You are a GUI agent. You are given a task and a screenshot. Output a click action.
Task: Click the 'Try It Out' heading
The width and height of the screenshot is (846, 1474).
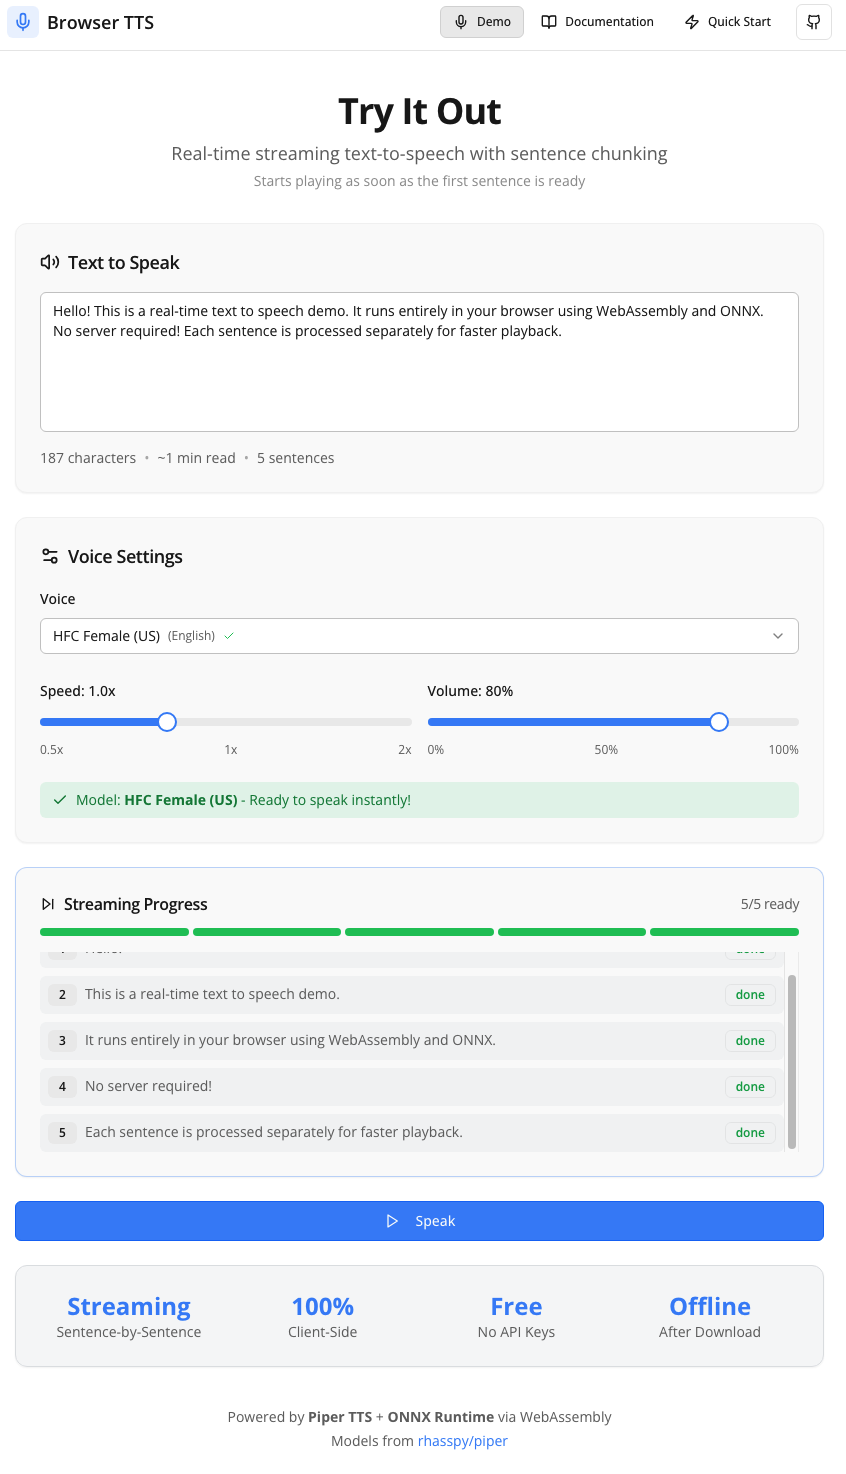click(x=419, y=111)
